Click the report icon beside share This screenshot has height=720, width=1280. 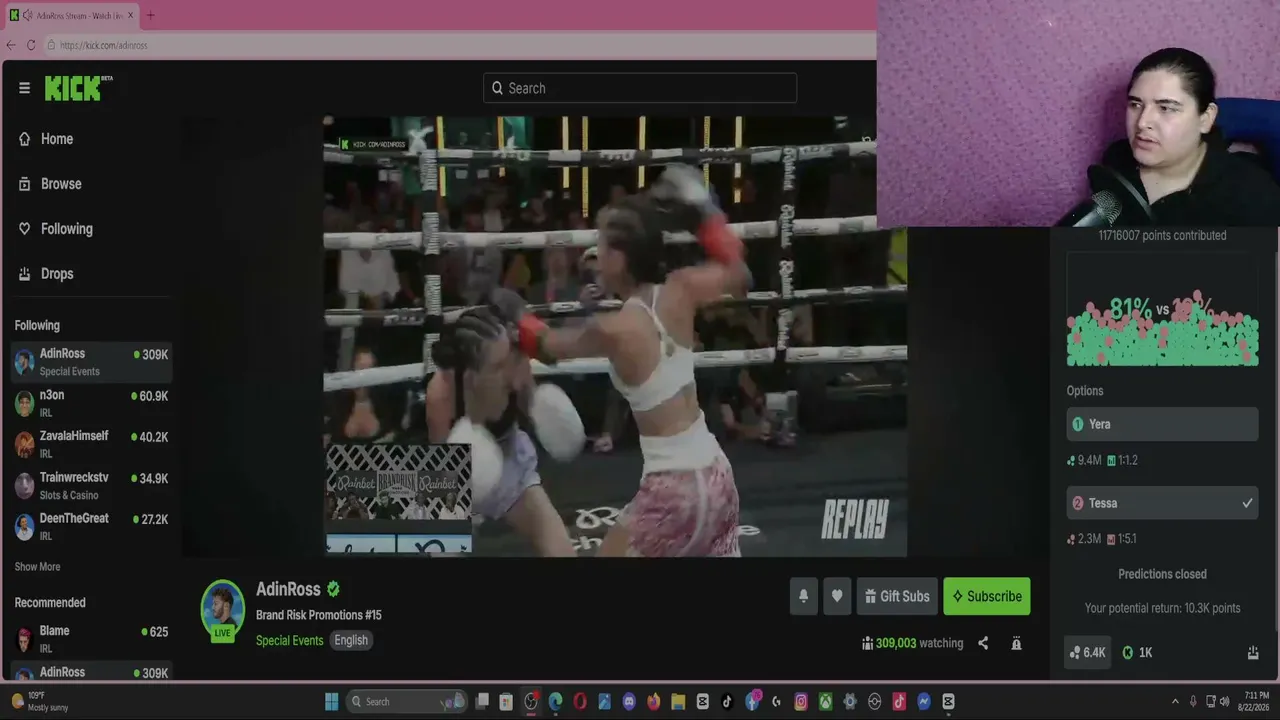[x=1016, y=643]
